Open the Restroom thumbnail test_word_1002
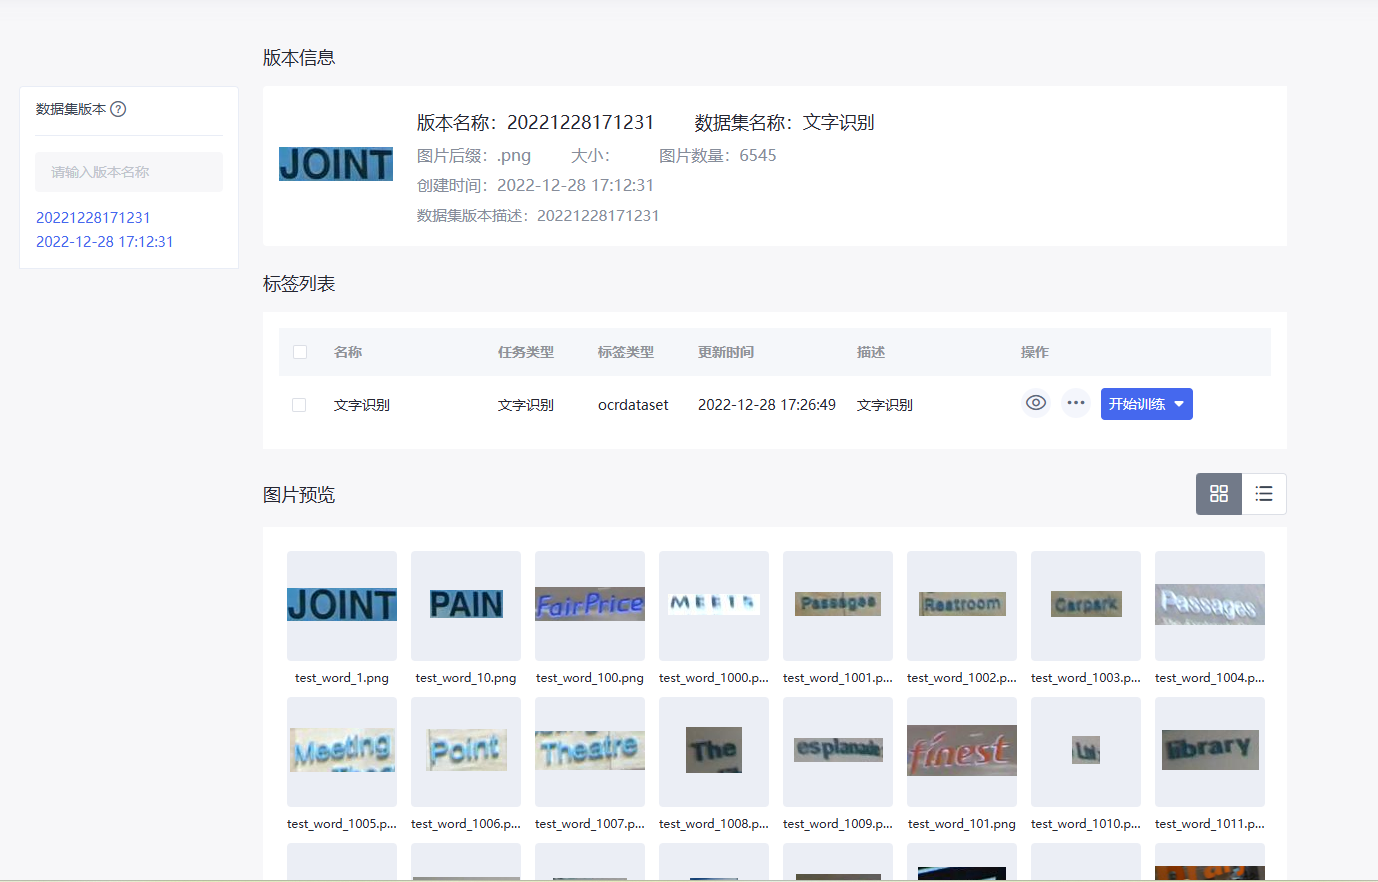1378x882 pixels. (x=962, y=605)
